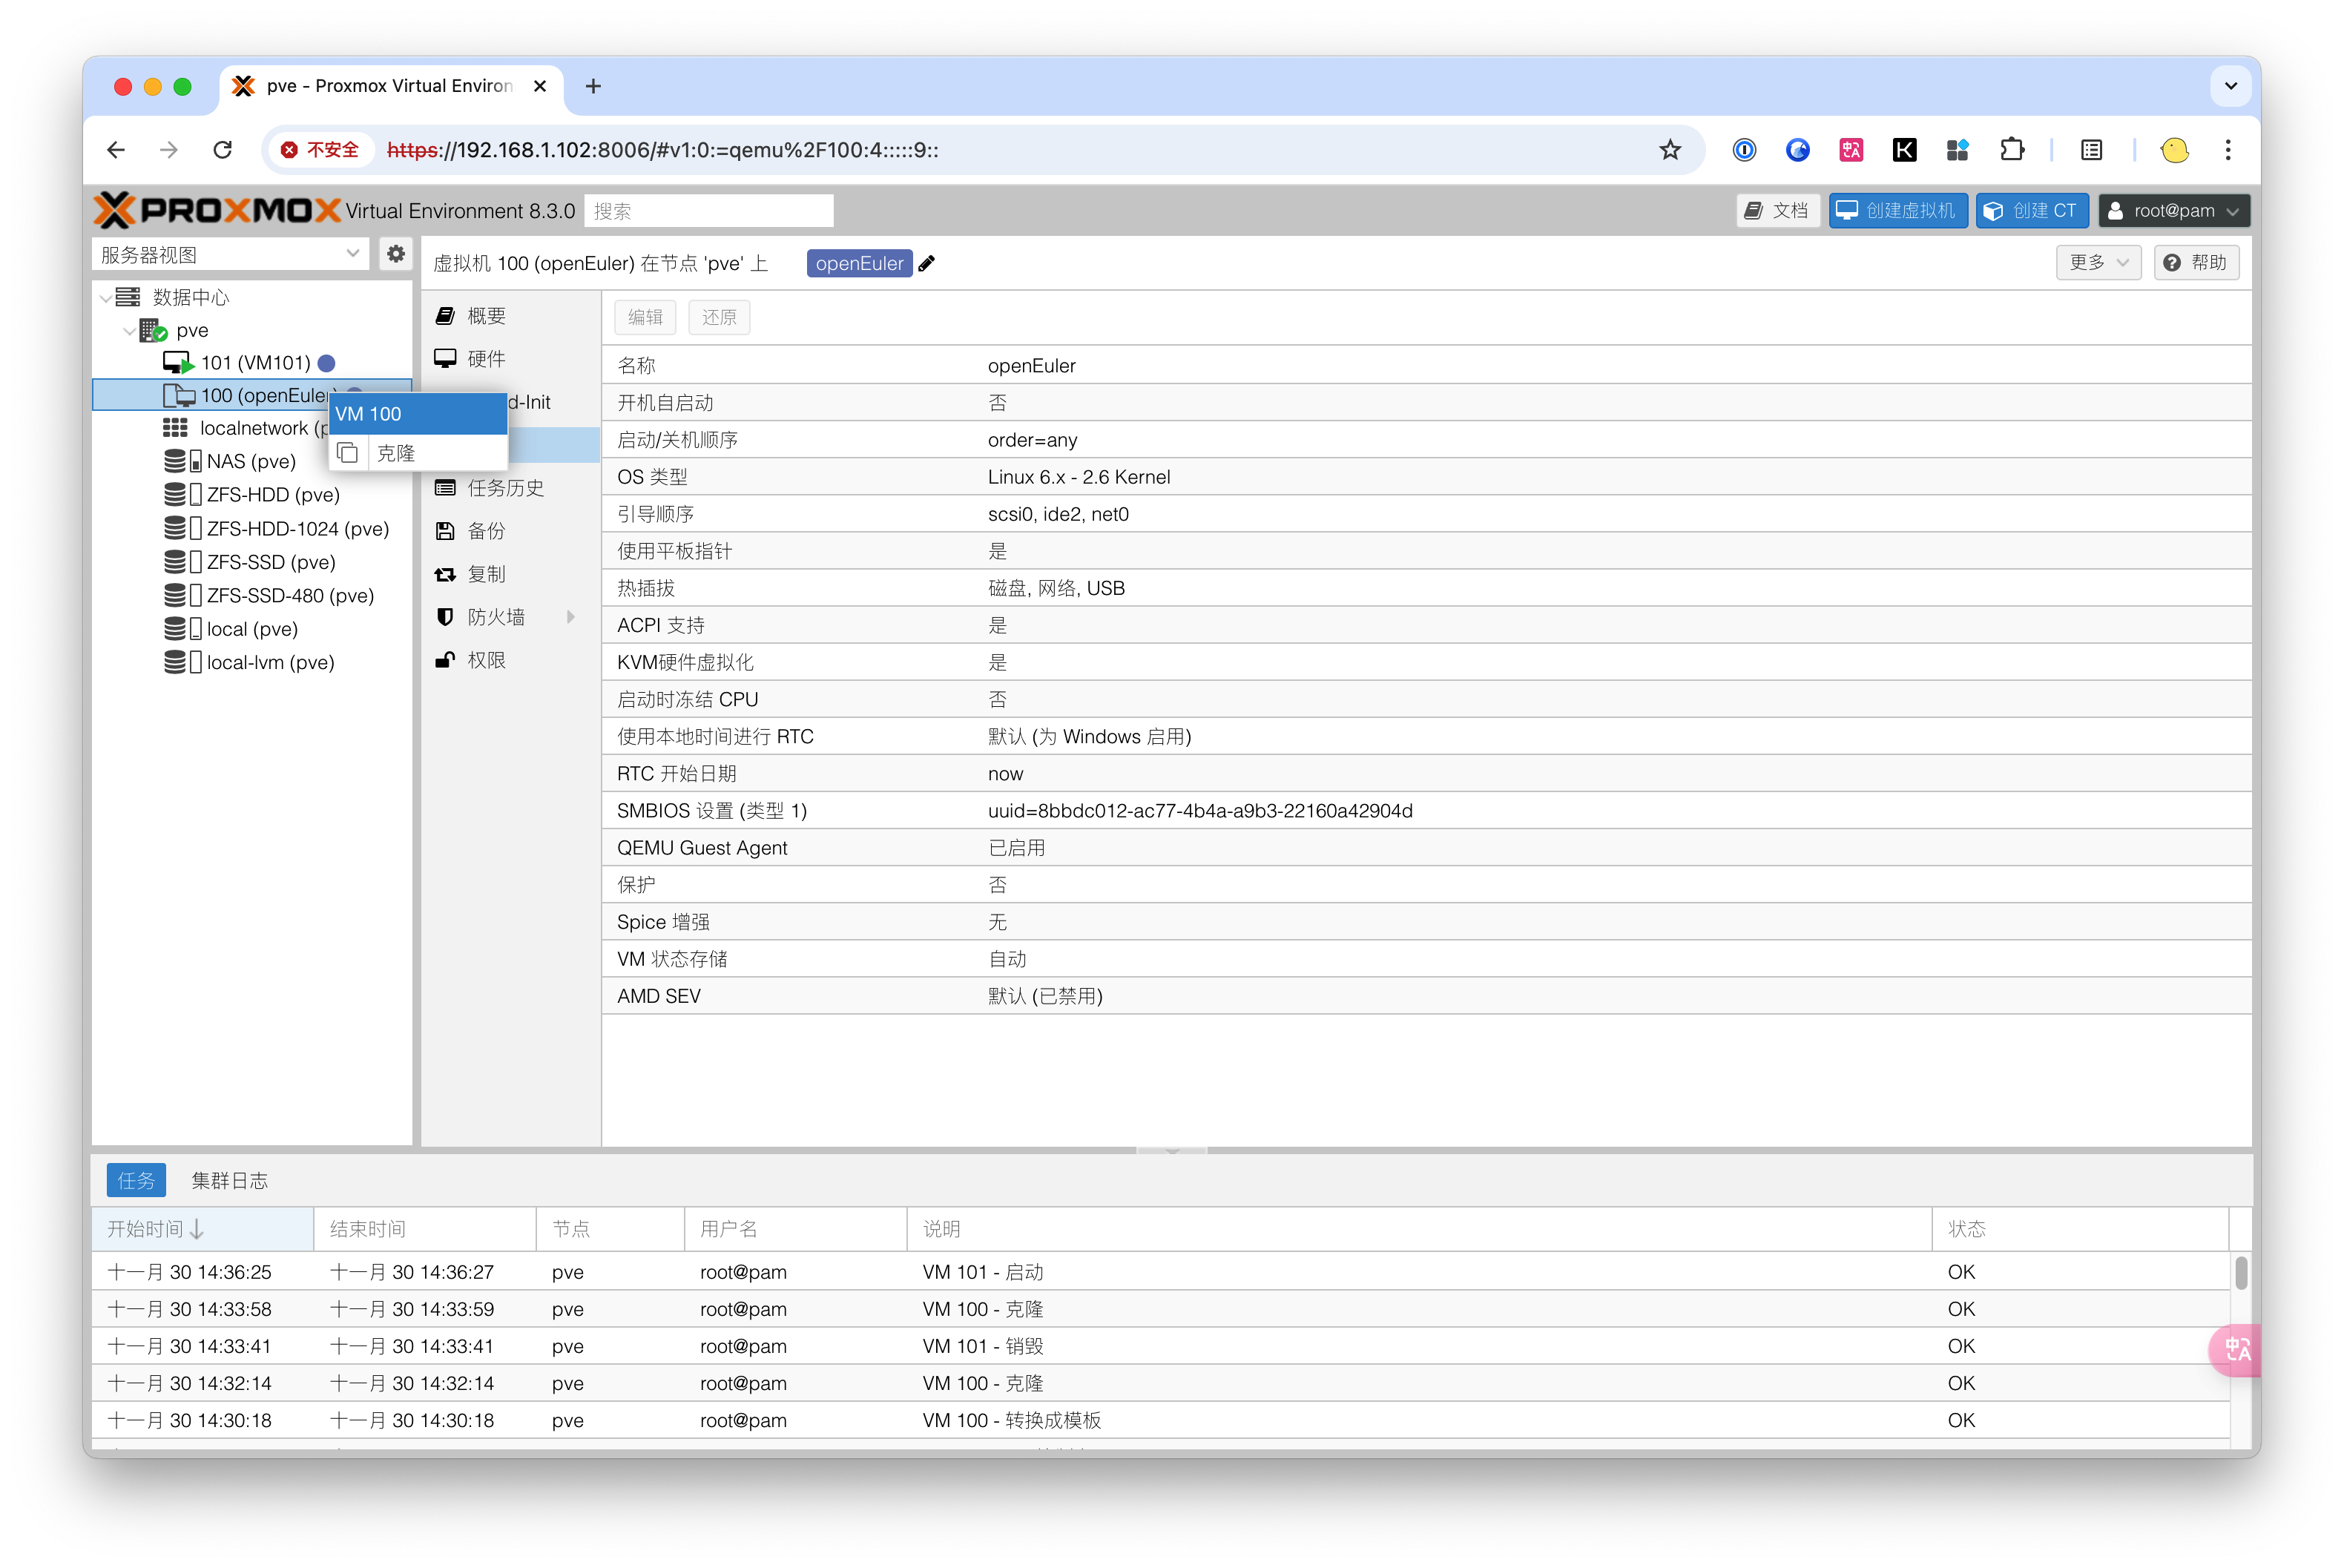Viewport: 2344px width, 1568px height.
Task: Click the Permissions (权限) unlock icon
Action: click(x=446, y=660)
